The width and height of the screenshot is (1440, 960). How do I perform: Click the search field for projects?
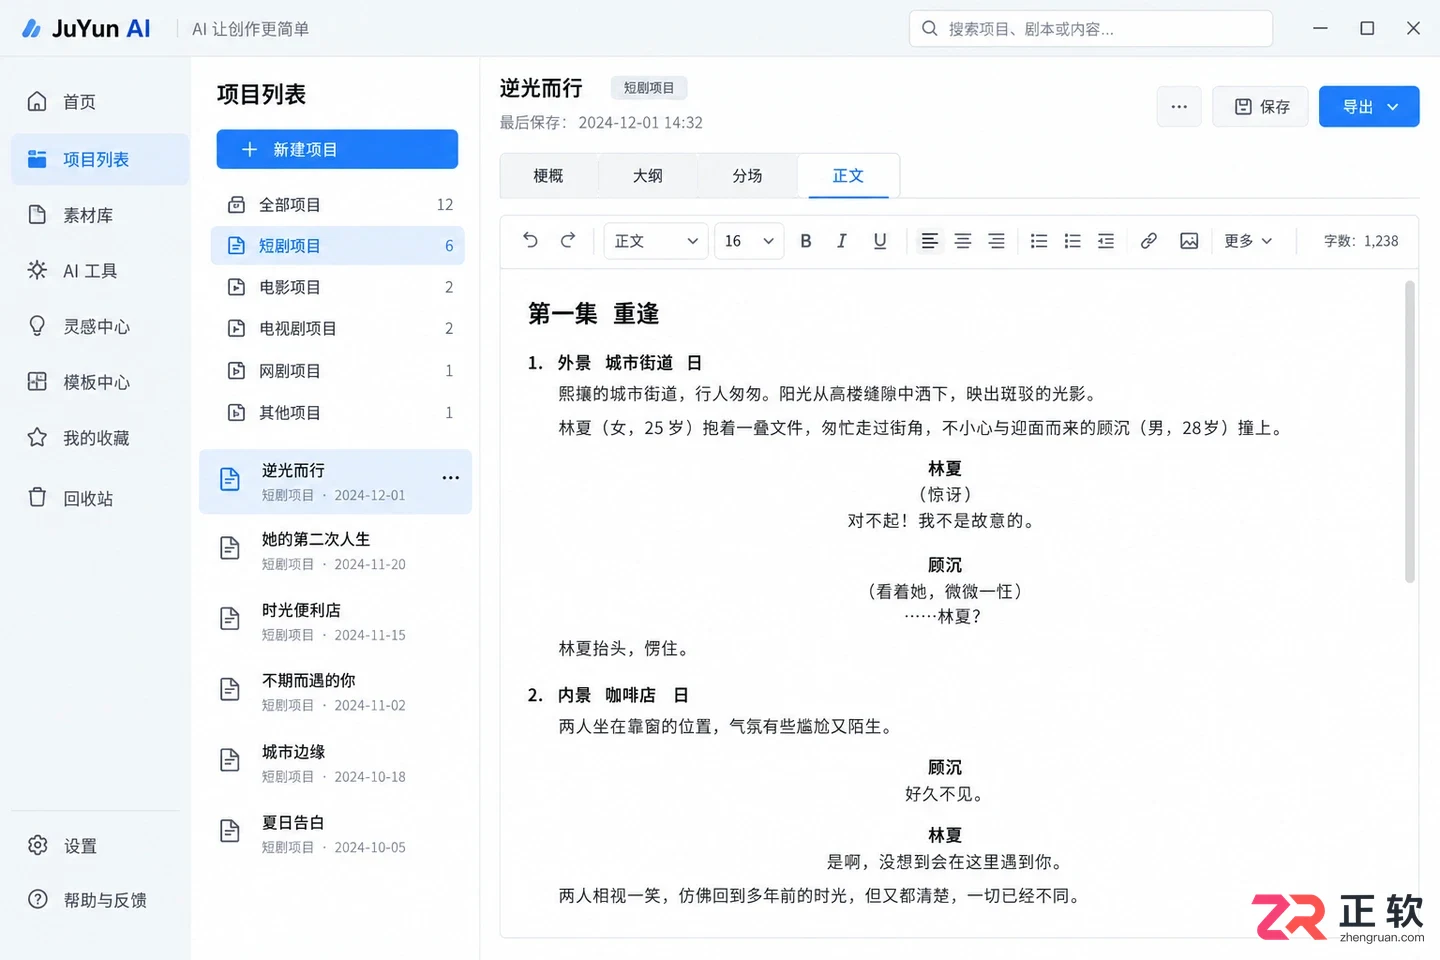[x=1091, y=29]
